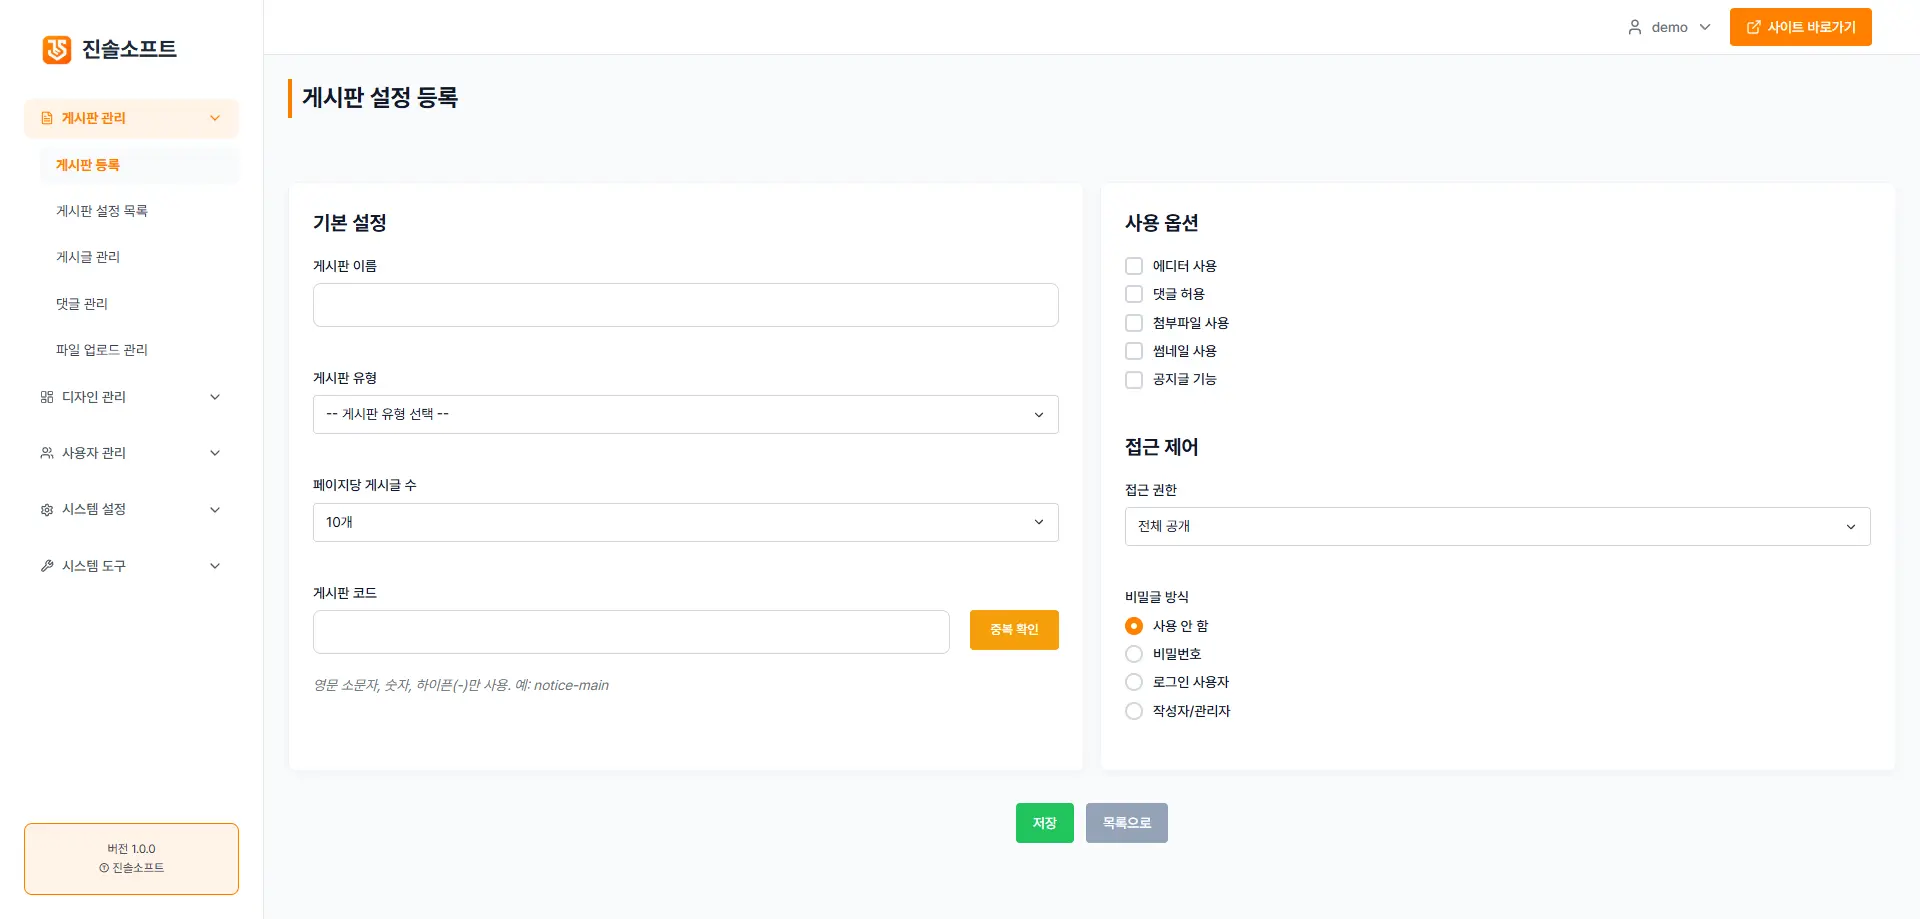Click the 진솔소프트 logo icon
The height and width of the screenshot is (919, 1920).
[56, 49]
